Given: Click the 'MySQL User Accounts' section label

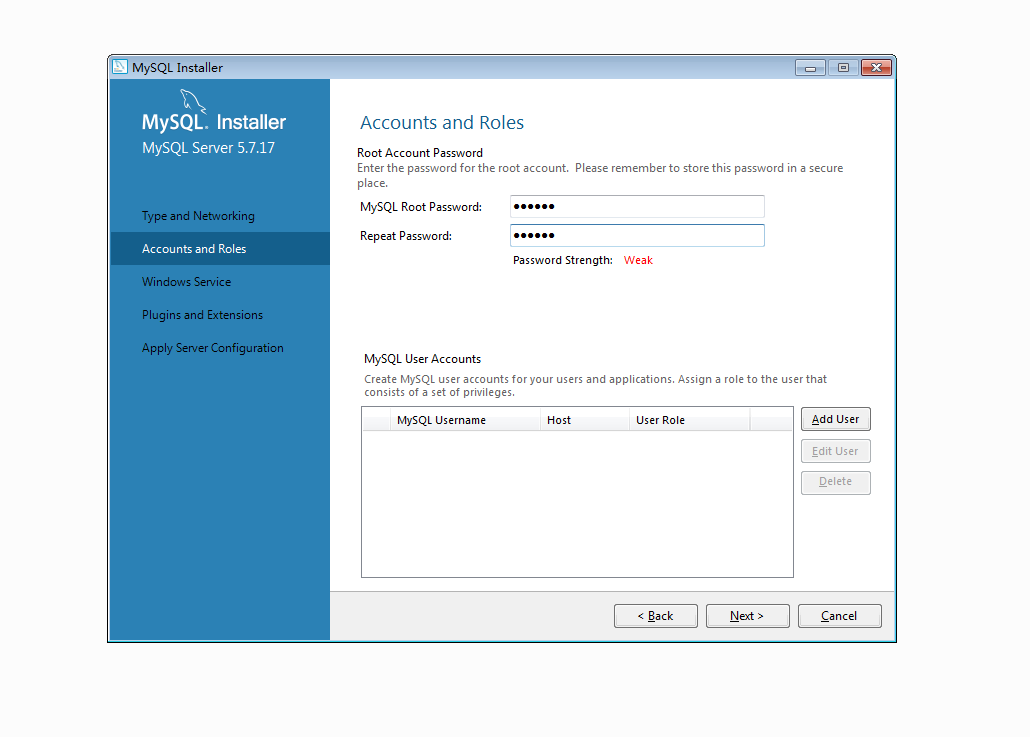Looking at the screenshot, I should pos(422,359).
